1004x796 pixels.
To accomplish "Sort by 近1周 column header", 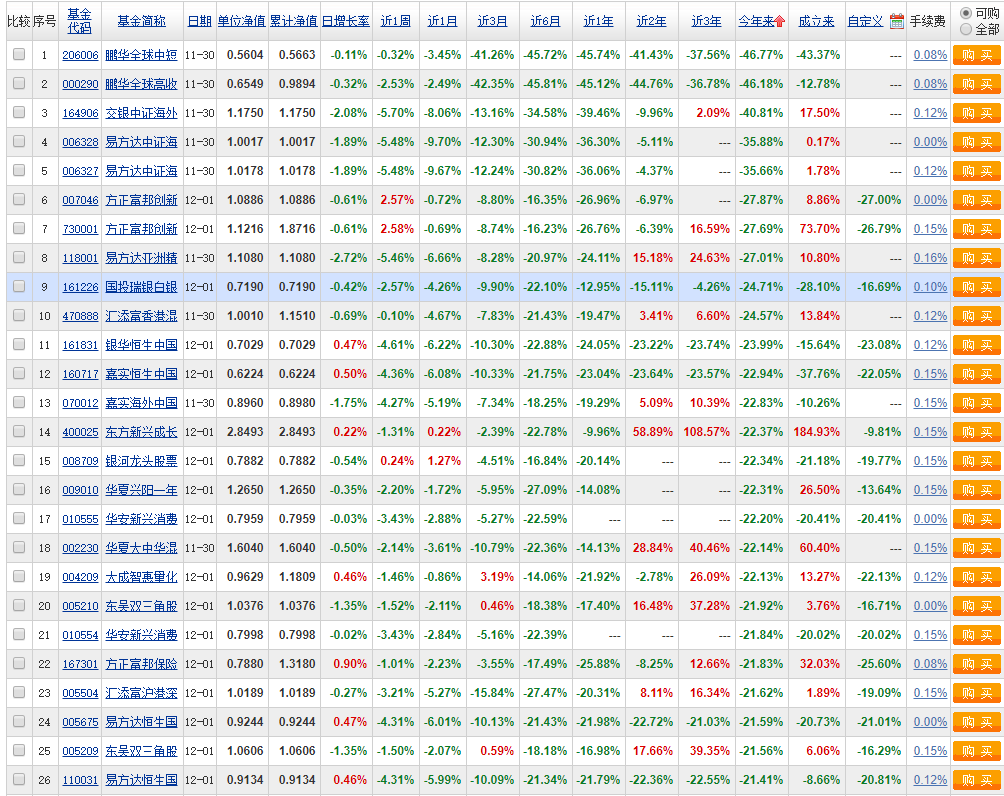I will point(396,21).
